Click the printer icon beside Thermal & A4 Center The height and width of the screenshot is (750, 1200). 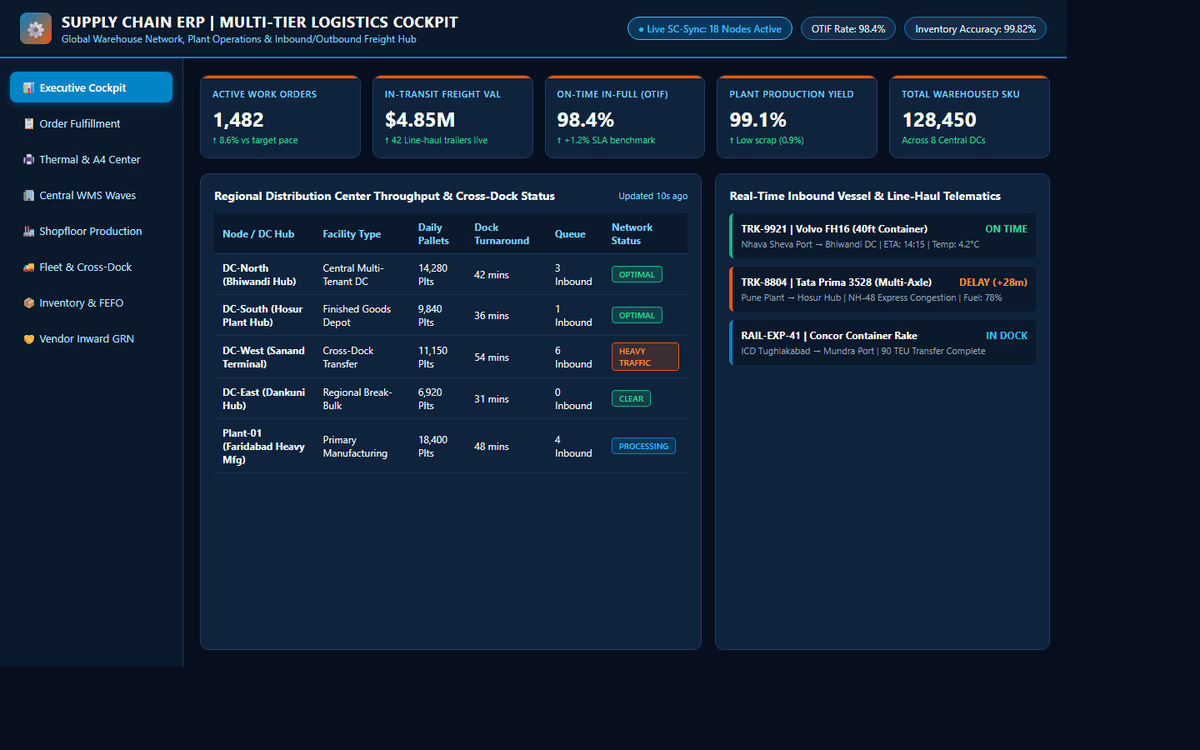[29, 160]
